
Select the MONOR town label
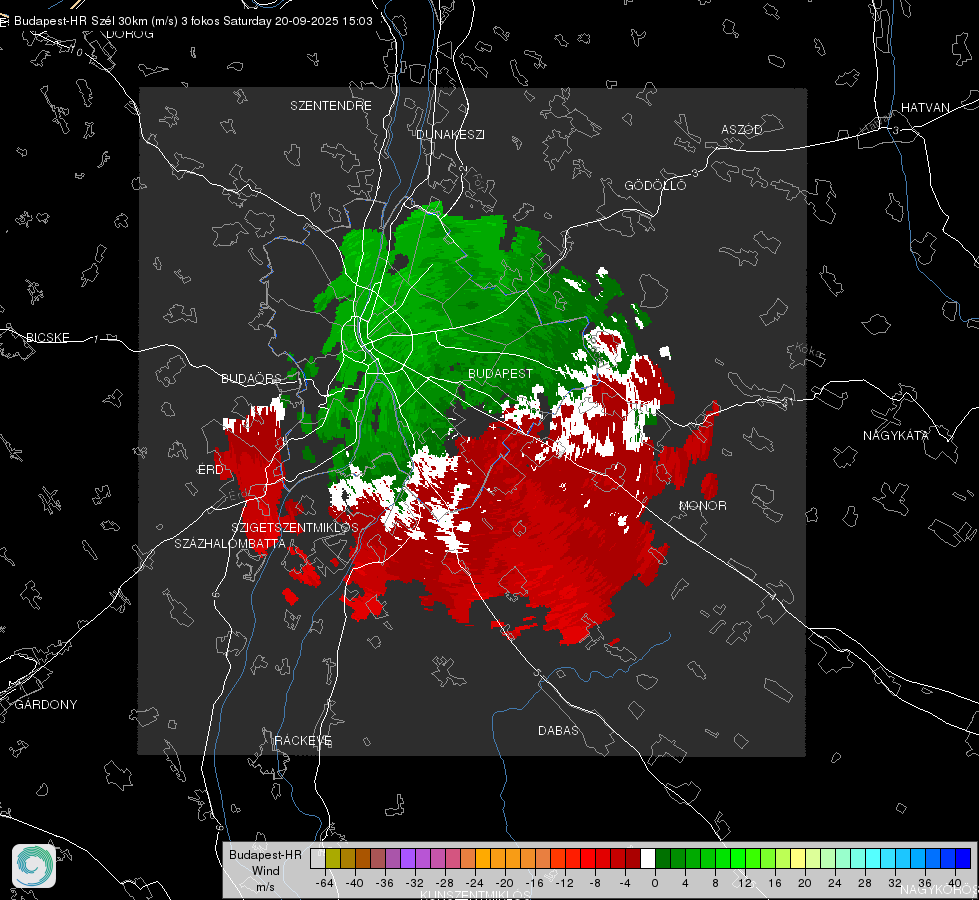tap(702, 505)
